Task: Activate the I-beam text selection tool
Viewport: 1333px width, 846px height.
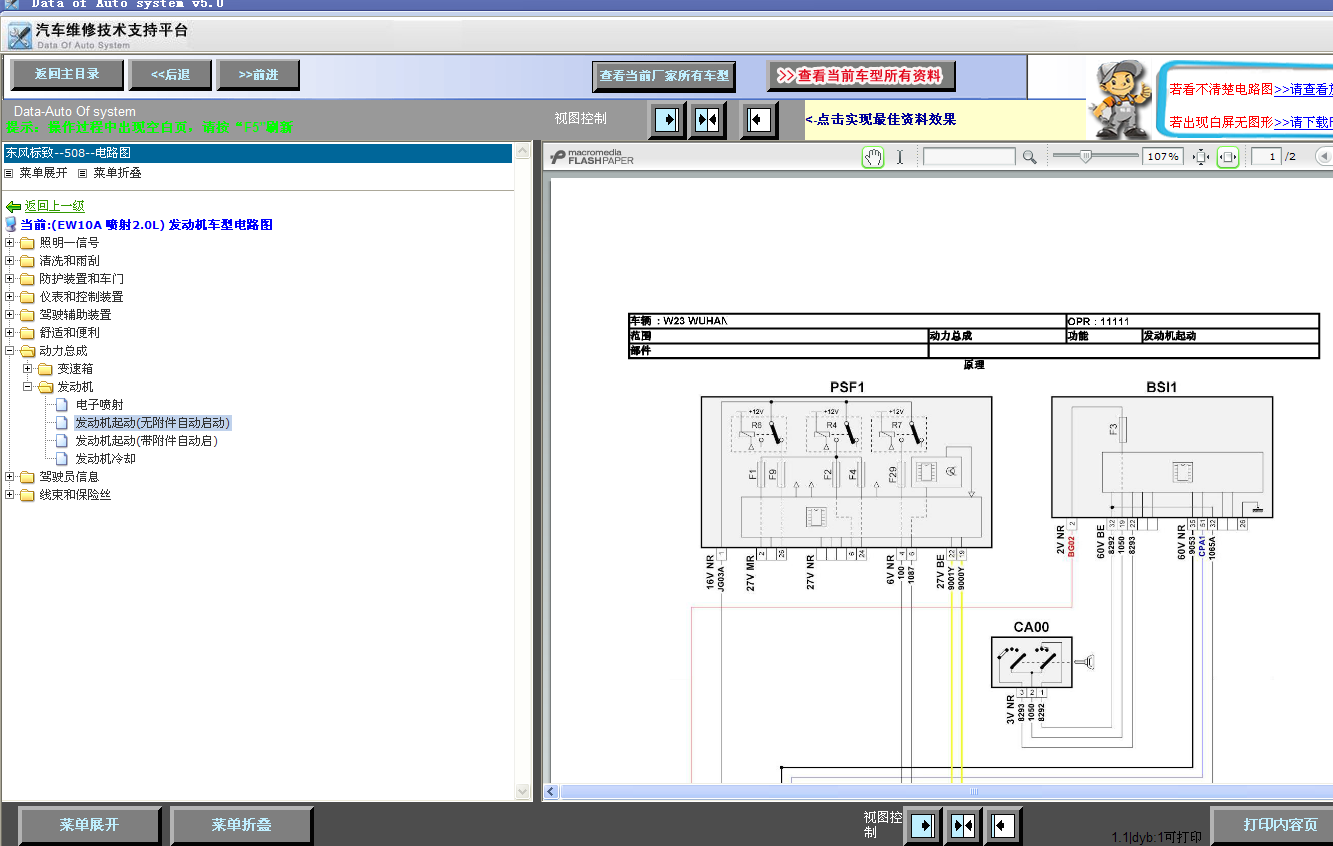Action: (899, 157)
